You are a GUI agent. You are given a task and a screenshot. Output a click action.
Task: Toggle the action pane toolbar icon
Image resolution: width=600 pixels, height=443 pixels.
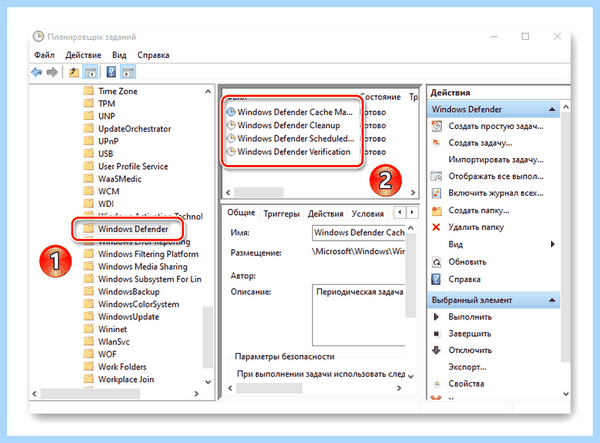coord(128,72)
